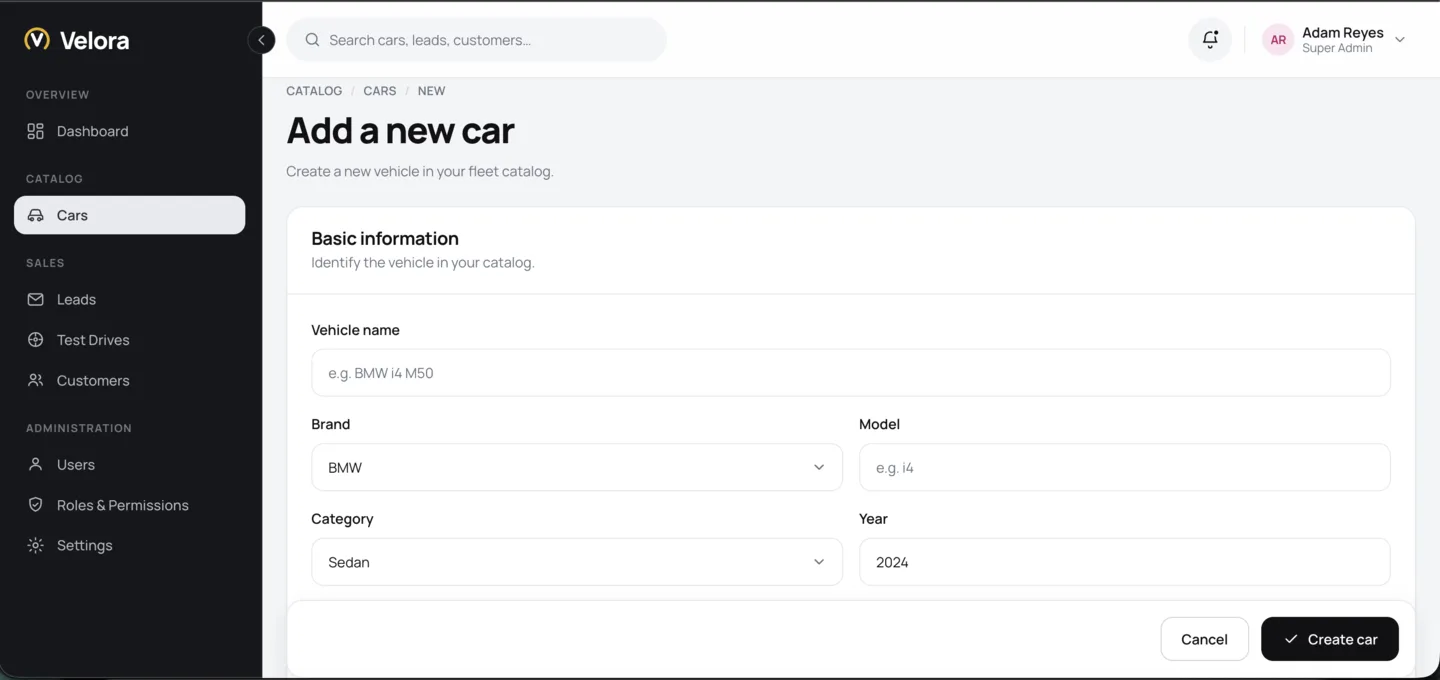This screenshot has width=1440, height=680.
Task: Click the Dashboard grid icon
Action: tap(35, 131)
